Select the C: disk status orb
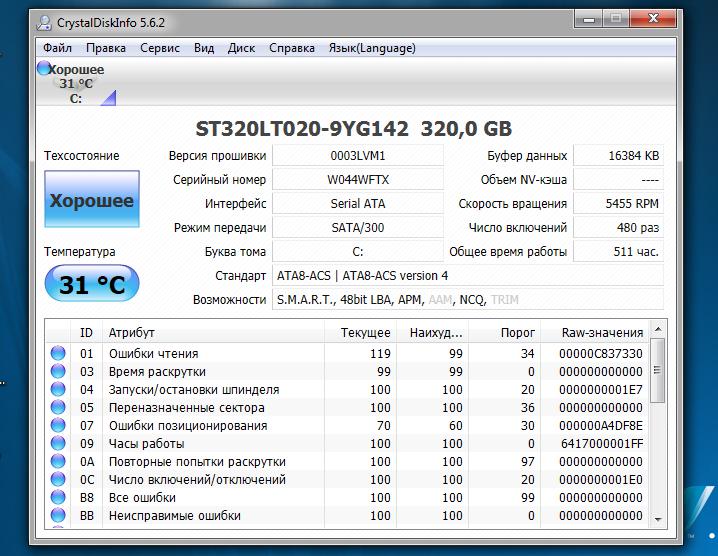 44,68
